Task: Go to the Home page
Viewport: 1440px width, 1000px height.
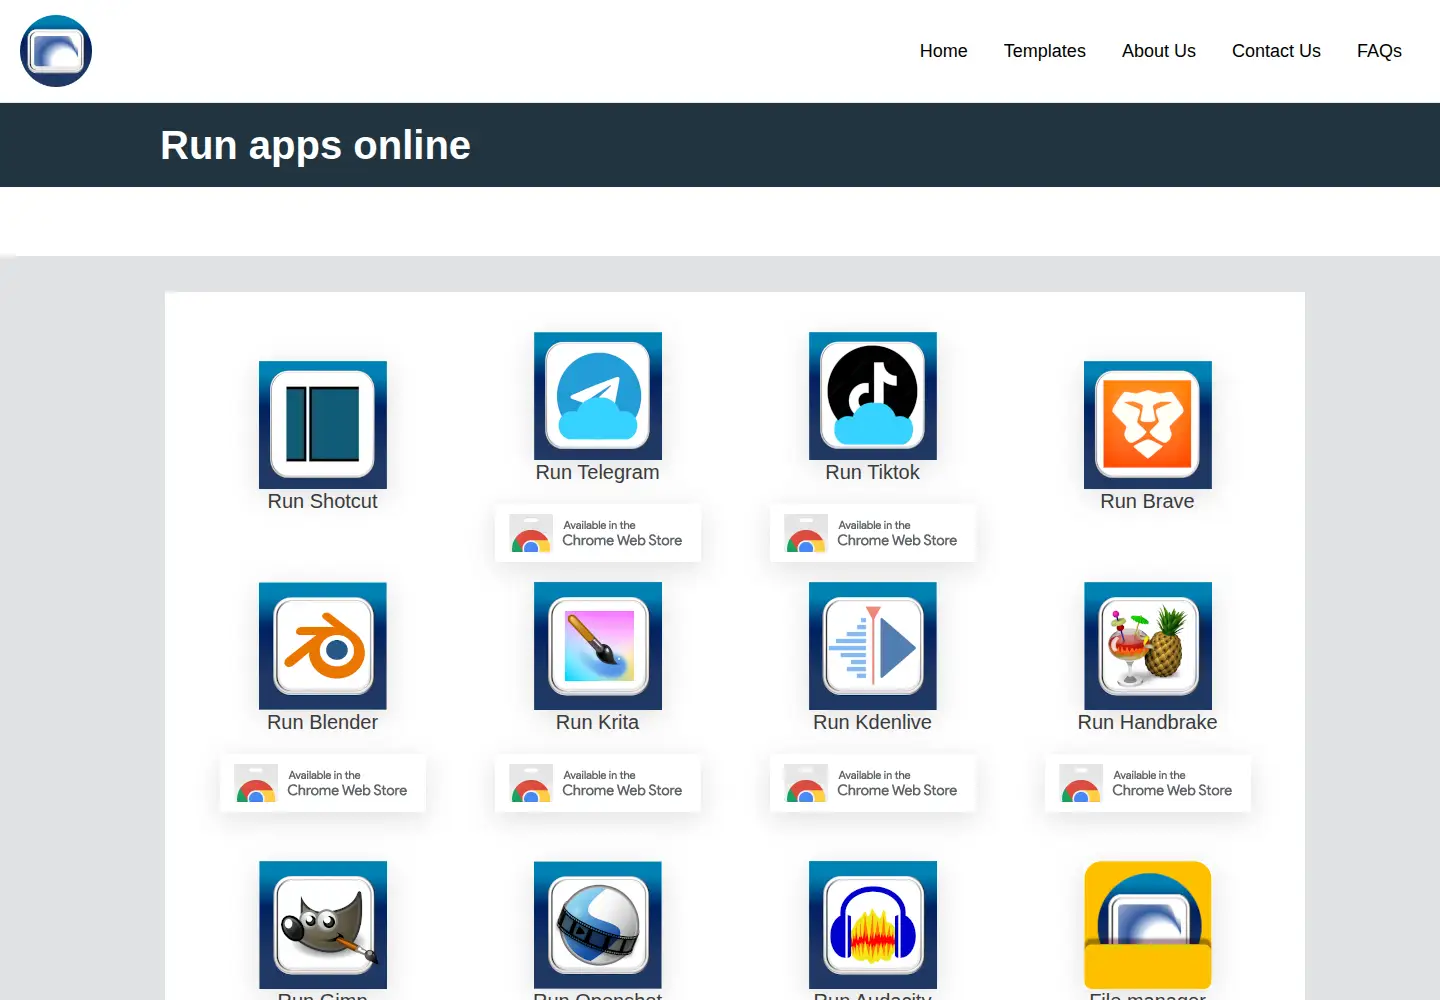Action: (x=944, y=51)
